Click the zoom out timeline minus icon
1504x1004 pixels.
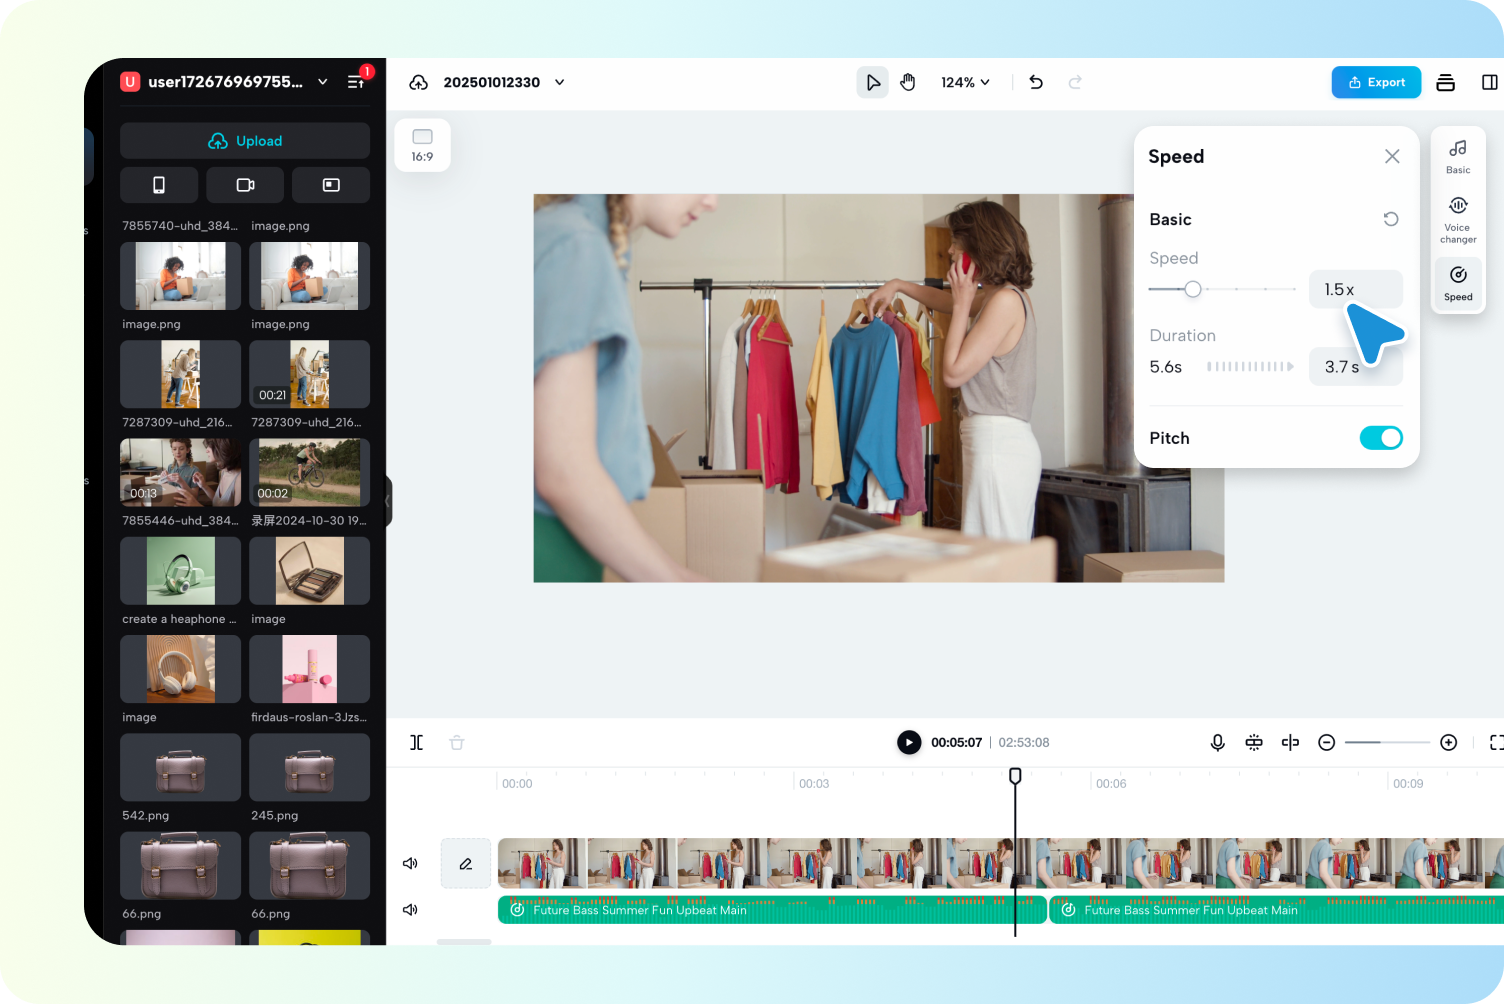pos(1326,742)
